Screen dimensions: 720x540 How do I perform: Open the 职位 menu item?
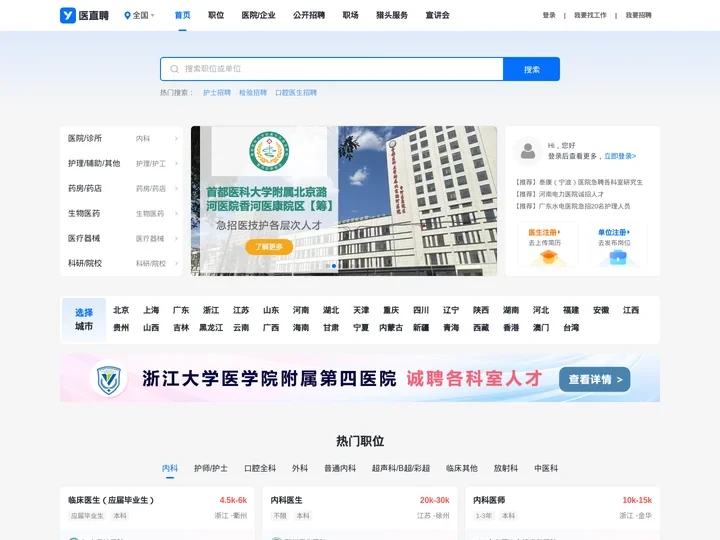tap(216, 15)
